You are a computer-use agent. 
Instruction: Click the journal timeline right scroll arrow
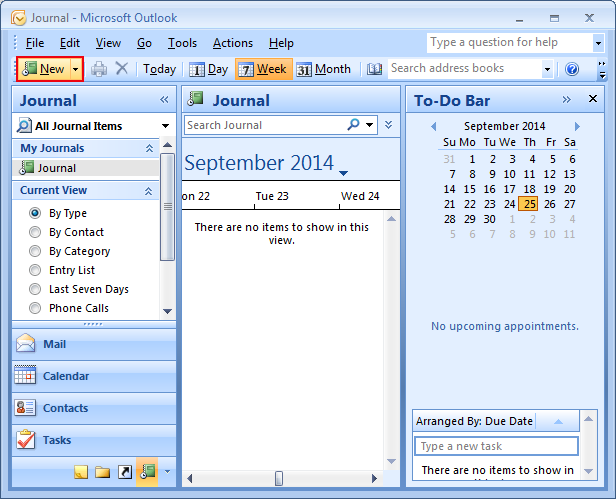[x=374, y=478]
